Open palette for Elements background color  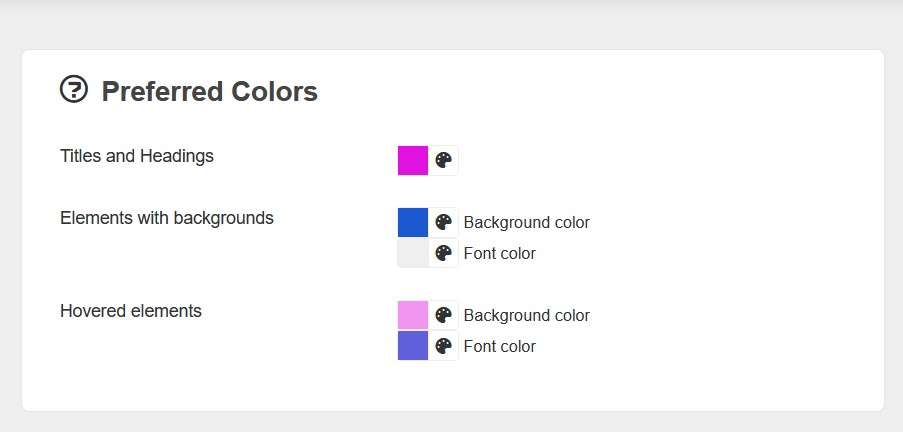pos(444,222)
